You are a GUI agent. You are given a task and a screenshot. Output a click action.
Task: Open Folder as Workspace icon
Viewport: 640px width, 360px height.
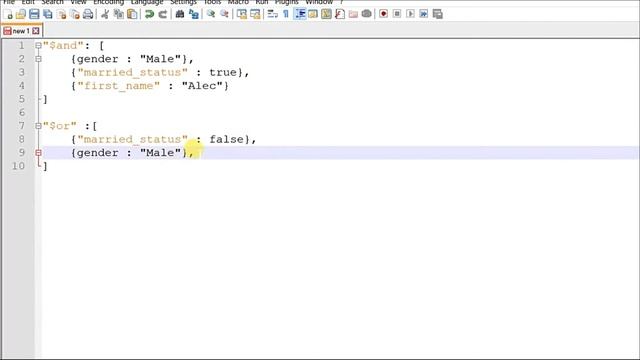pos(353,14)
